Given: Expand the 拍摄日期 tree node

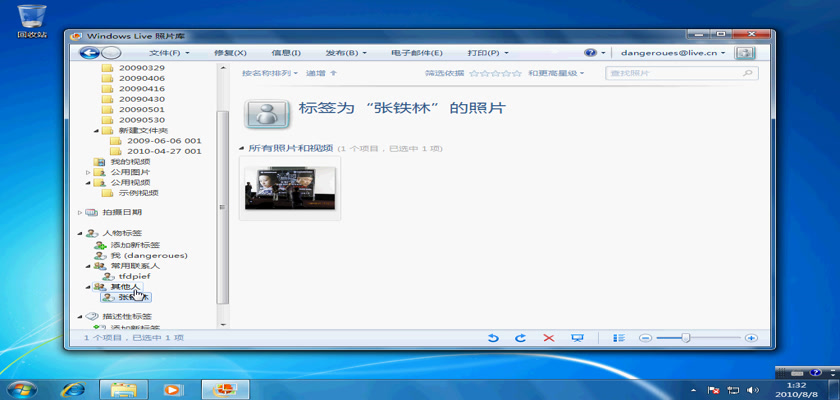Looking at the screenshot, I should (80, 212).
